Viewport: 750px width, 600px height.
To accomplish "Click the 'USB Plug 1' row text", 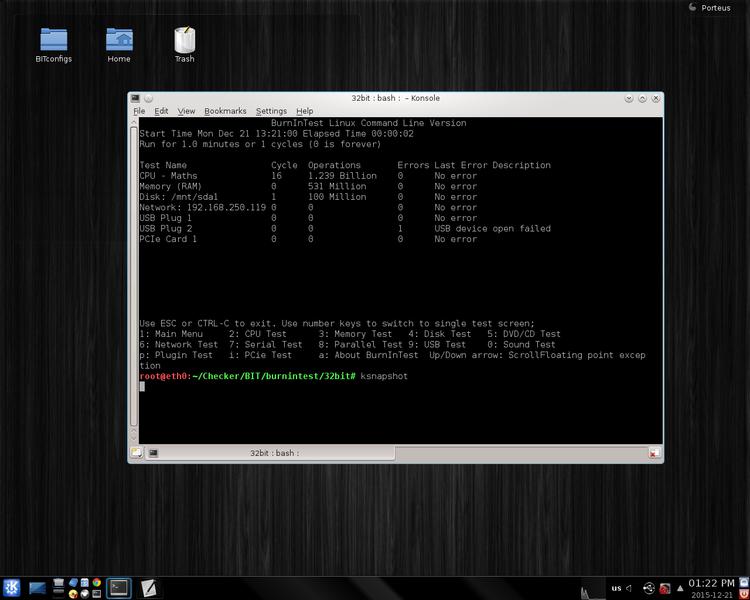I will (x=165, y=218).
